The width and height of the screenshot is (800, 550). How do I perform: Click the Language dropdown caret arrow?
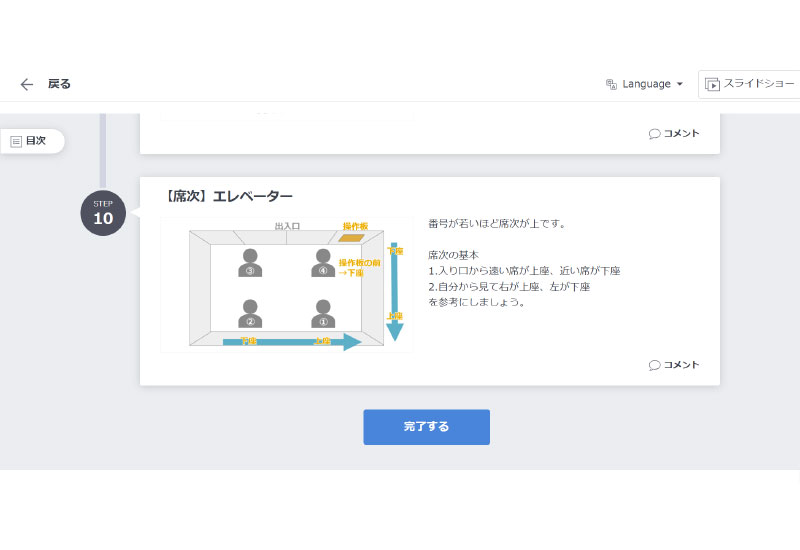(680, 84)
